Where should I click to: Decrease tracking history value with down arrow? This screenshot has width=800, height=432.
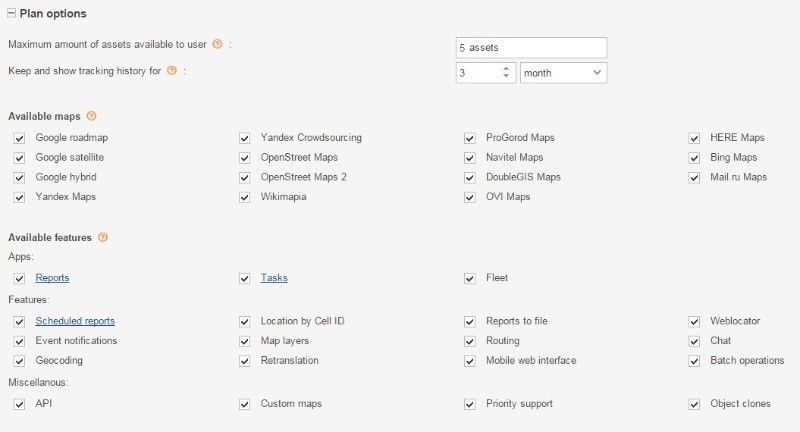tap(506, 77)
